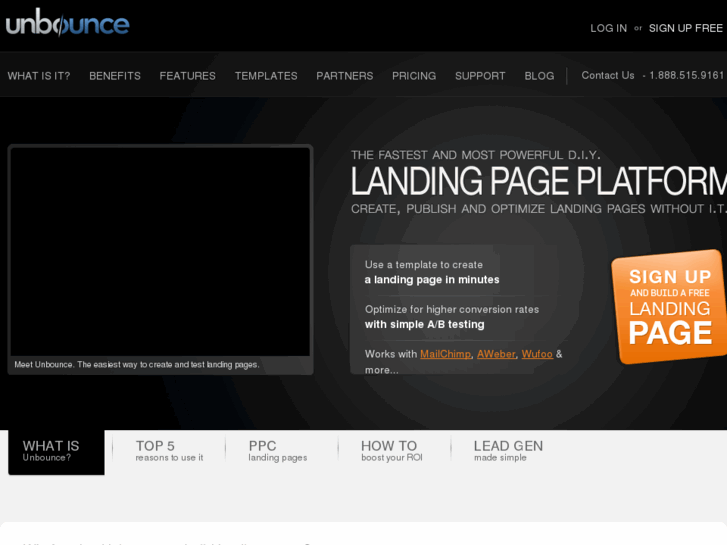727x545 pixels.
Task: Select the WHAT IS Unbounce? tab
Action: (56, 452)
